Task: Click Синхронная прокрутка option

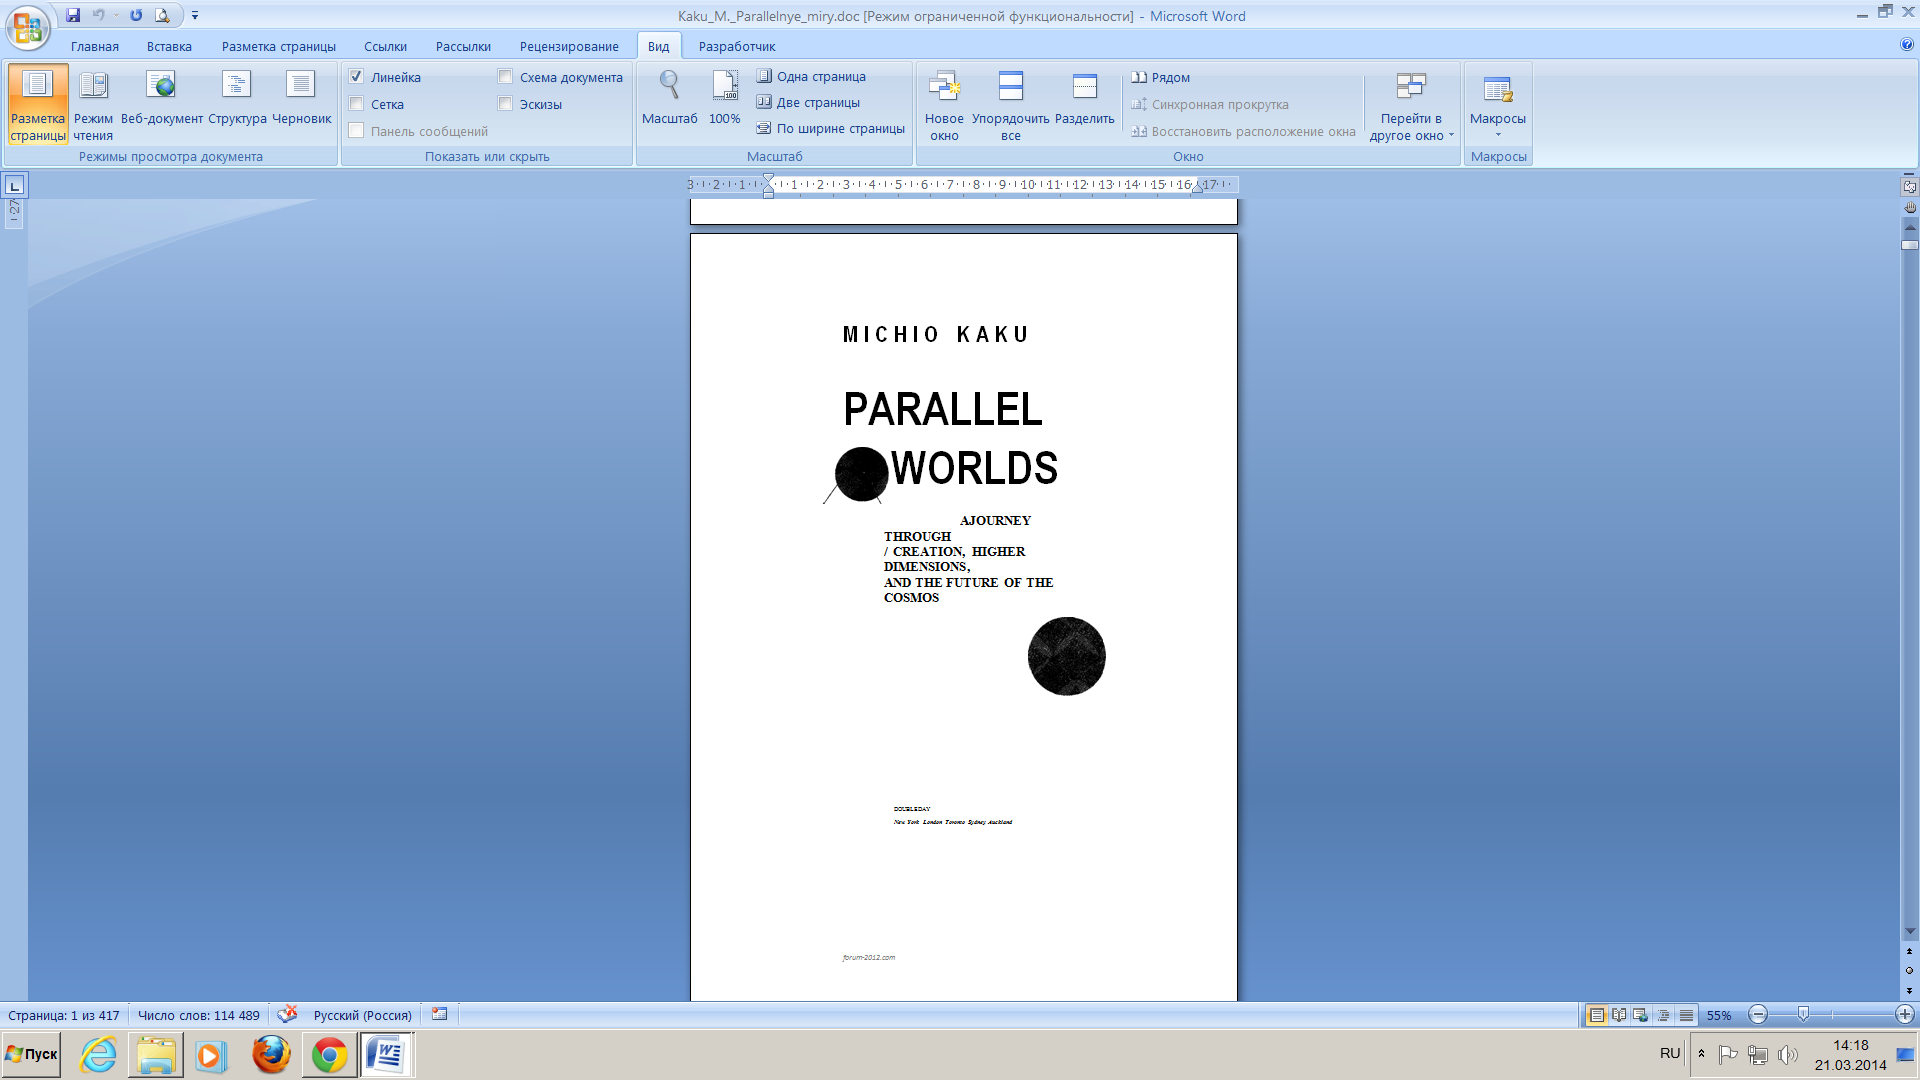Action: 1210,104
